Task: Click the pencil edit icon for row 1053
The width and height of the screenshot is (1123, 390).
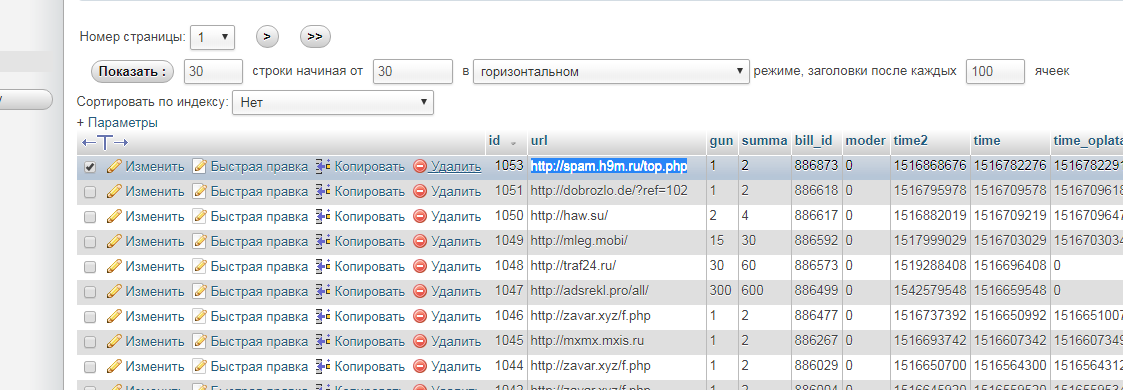Action: 114,167
